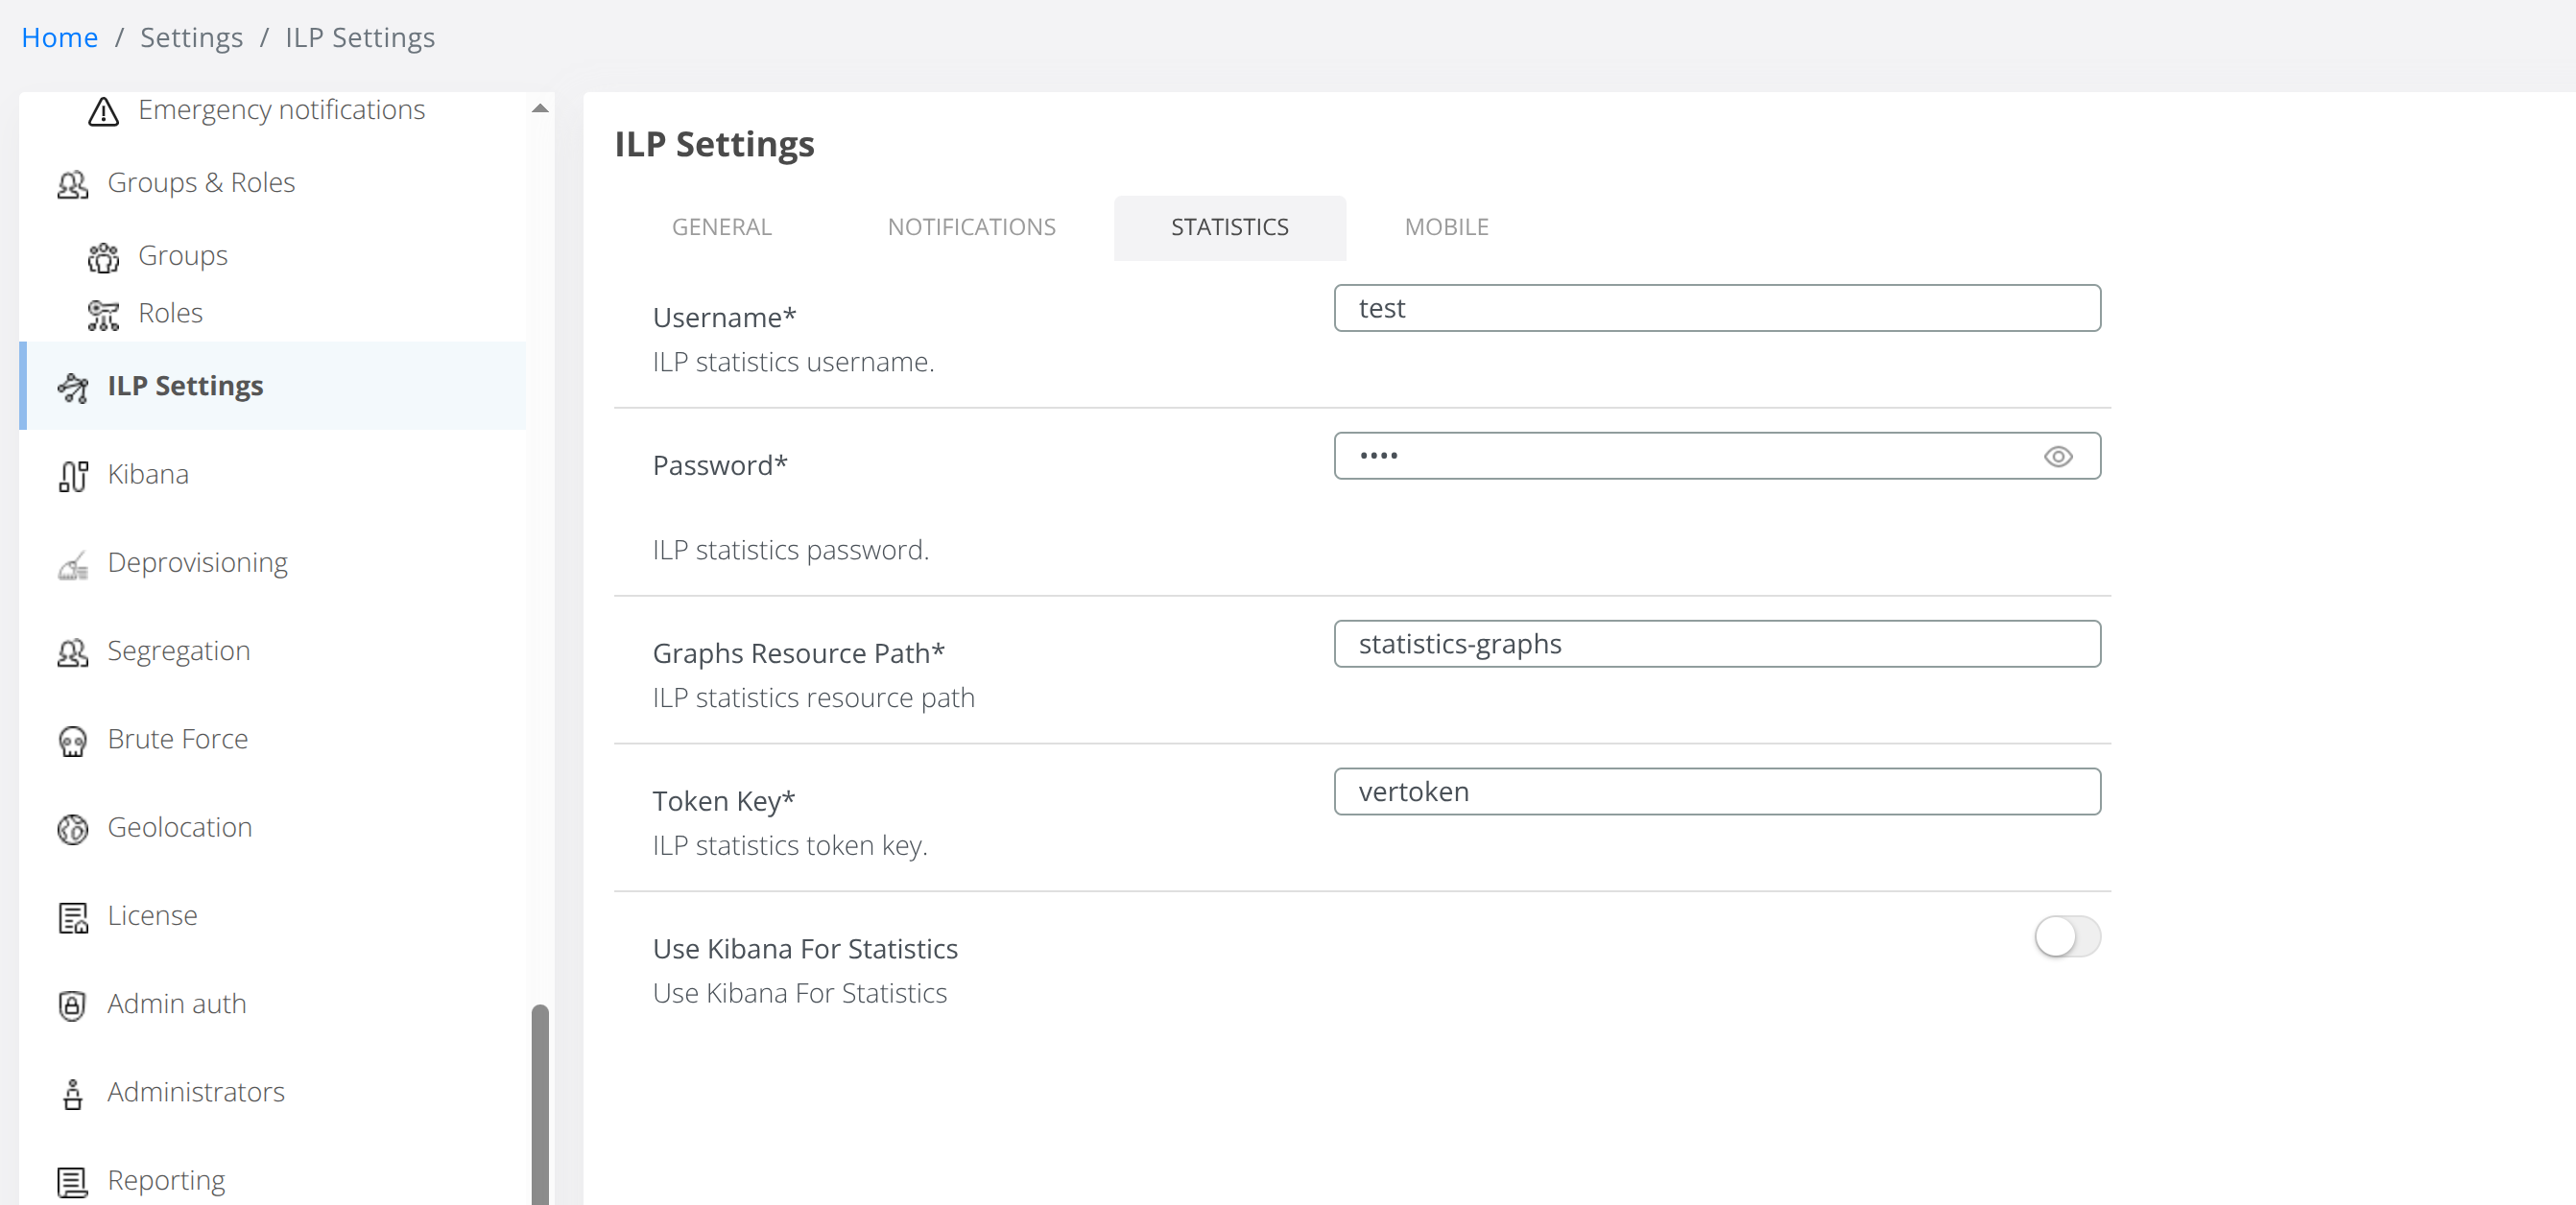Go to the Home breadcrumb link
The width and height of the screenshot is (2576, 1205).
pos(59,38)
